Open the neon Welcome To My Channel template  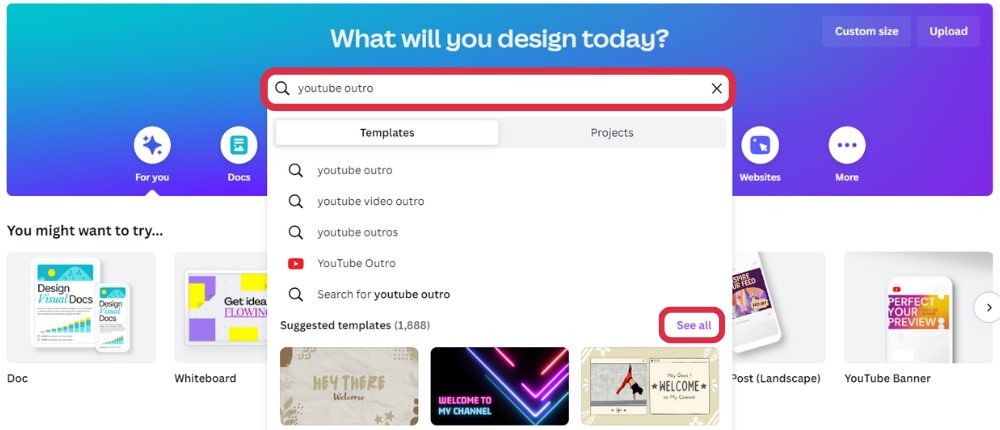click(499, 386)
